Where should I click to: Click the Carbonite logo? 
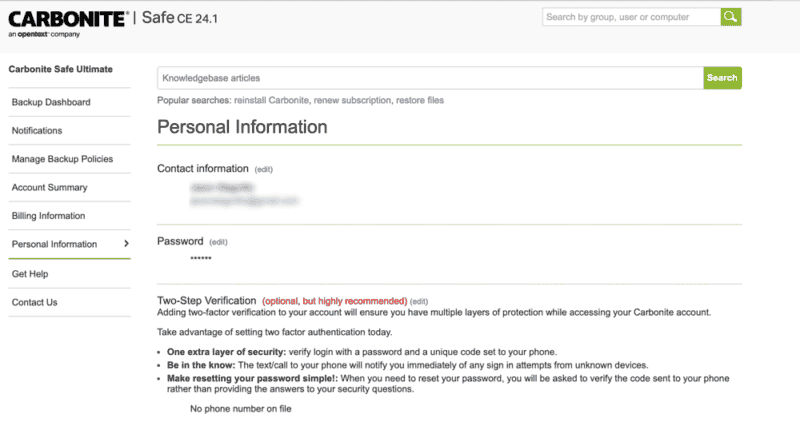click(x=68, y=18)
